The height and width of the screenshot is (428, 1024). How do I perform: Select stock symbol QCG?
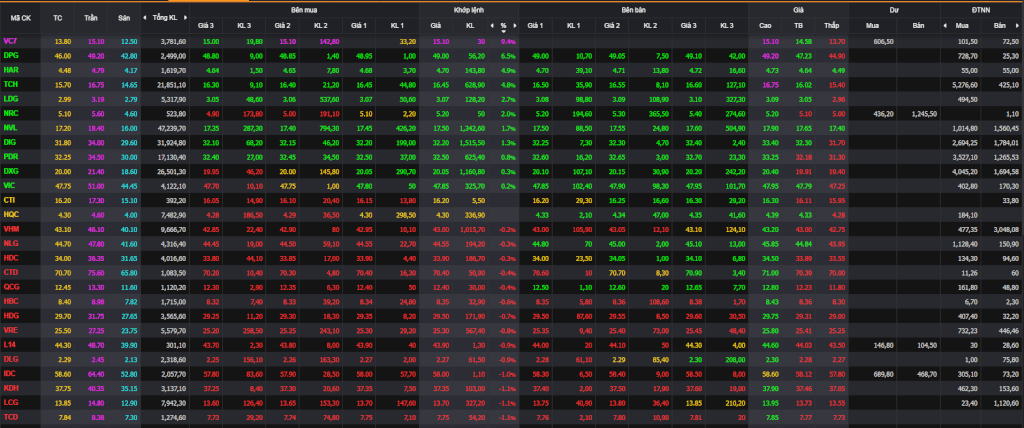(11, 286)
